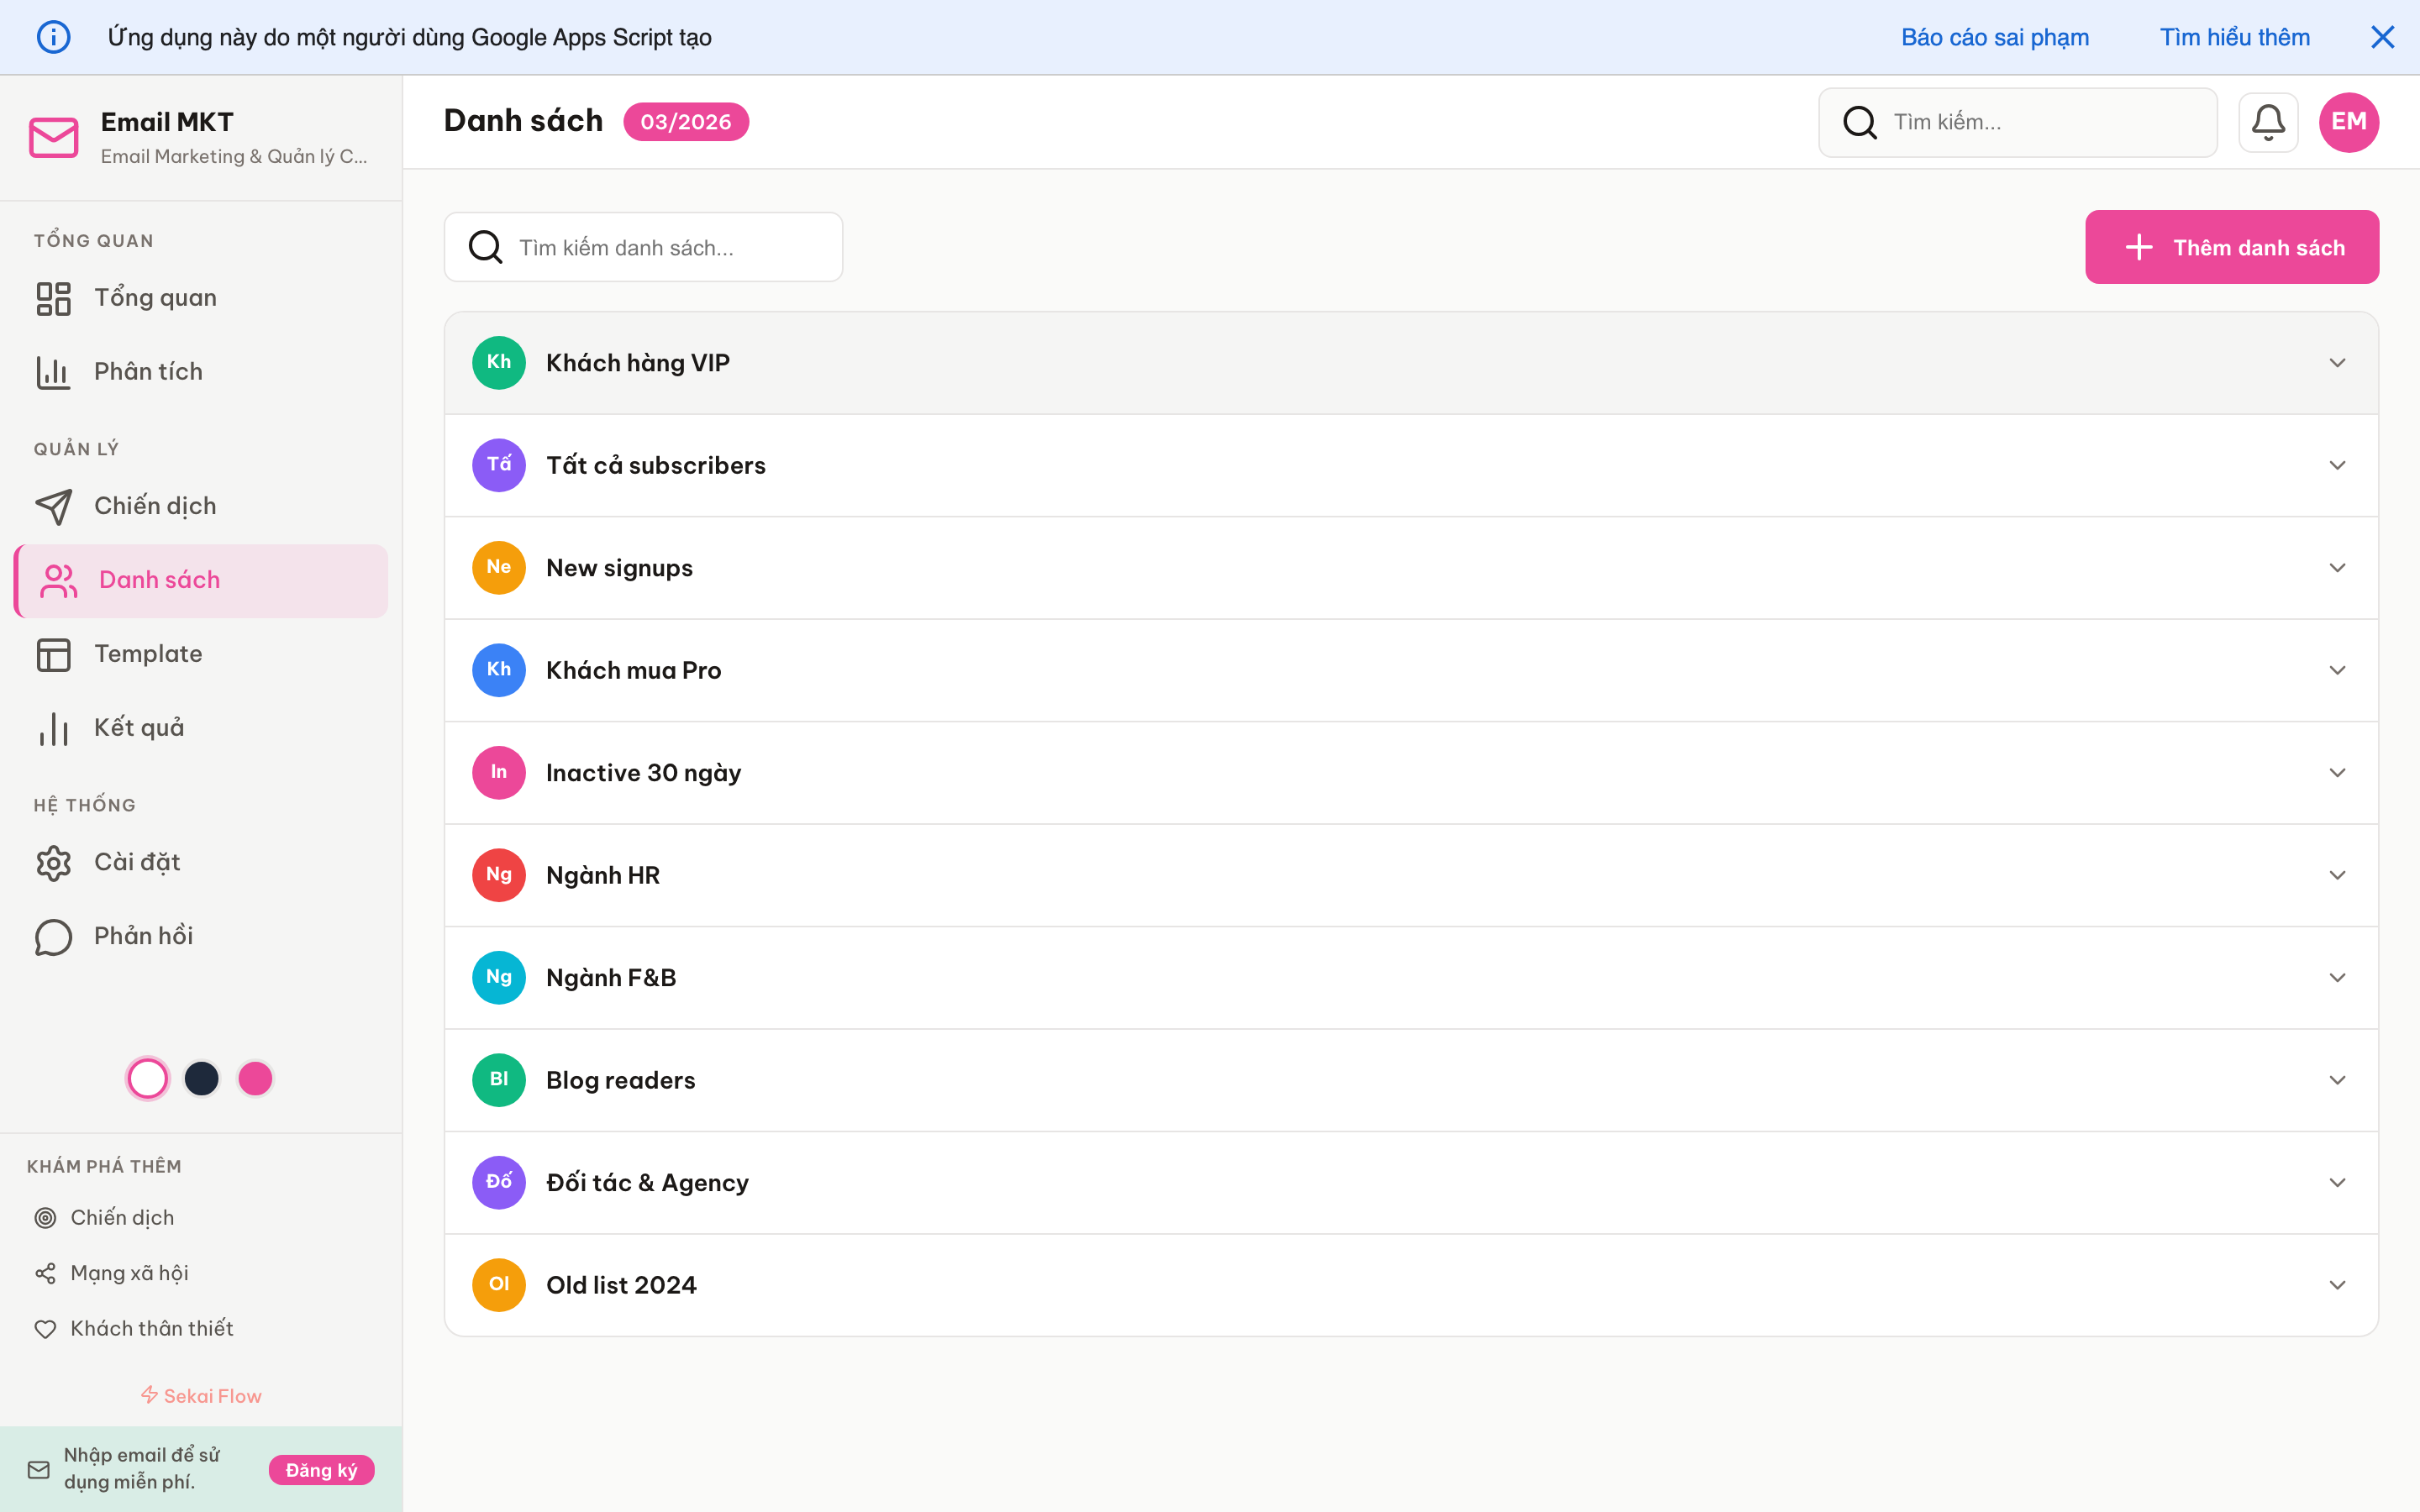
Task: Click the notification bell icon
Action: click(x=2268, y=121)
